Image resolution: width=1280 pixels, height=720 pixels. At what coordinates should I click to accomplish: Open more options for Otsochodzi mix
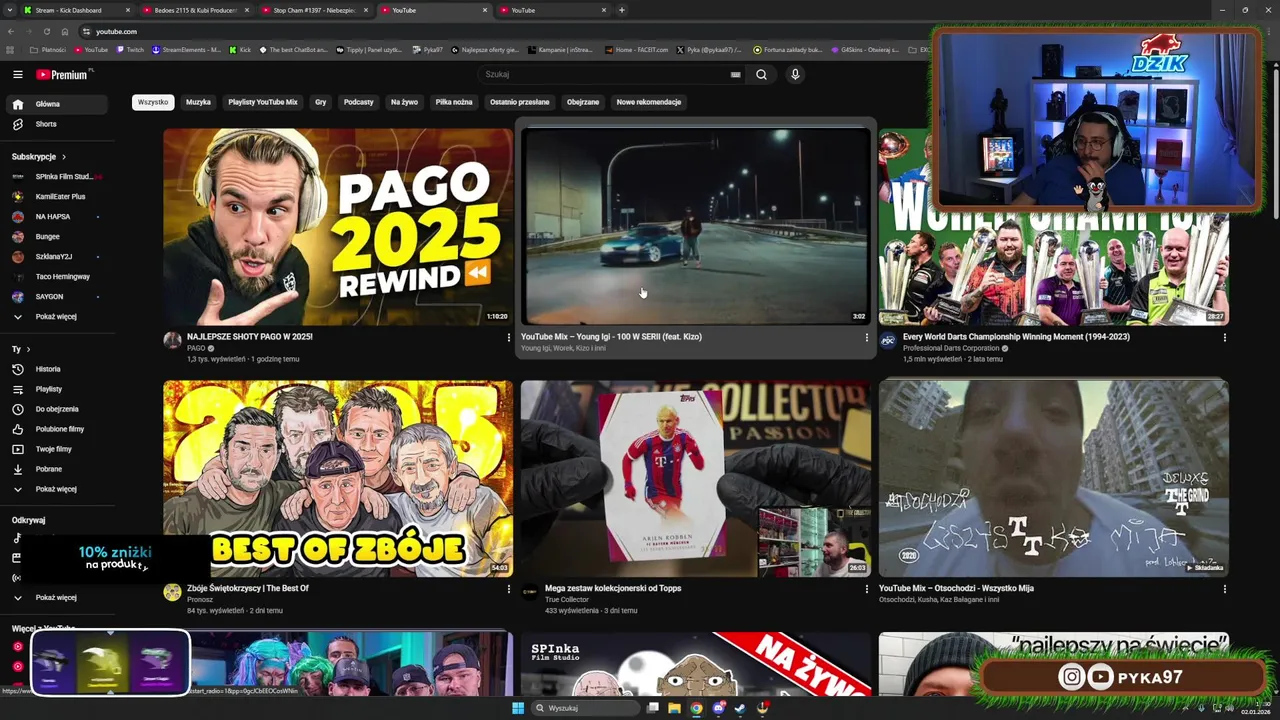point(1224,589)
